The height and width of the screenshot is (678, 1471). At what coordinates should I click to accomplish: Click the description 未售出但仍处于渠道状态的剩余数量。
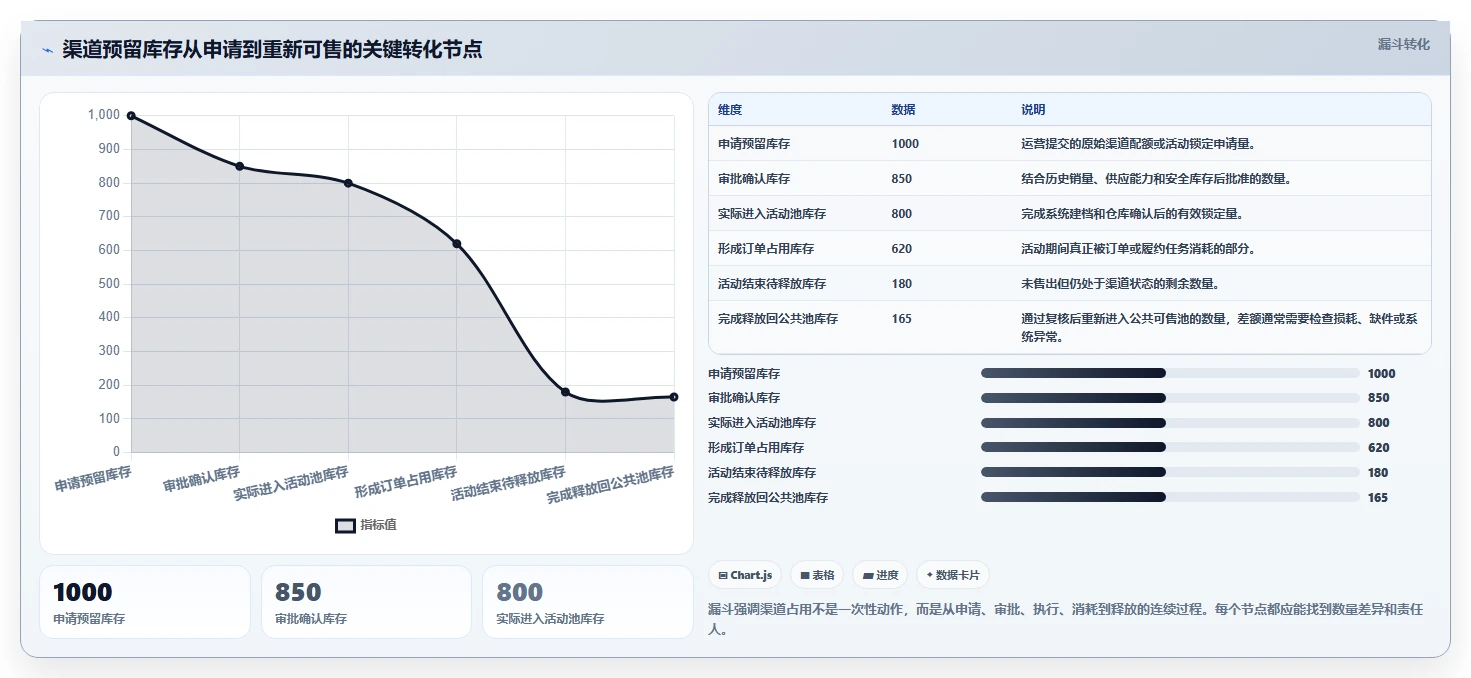[x=1120, y=284]
